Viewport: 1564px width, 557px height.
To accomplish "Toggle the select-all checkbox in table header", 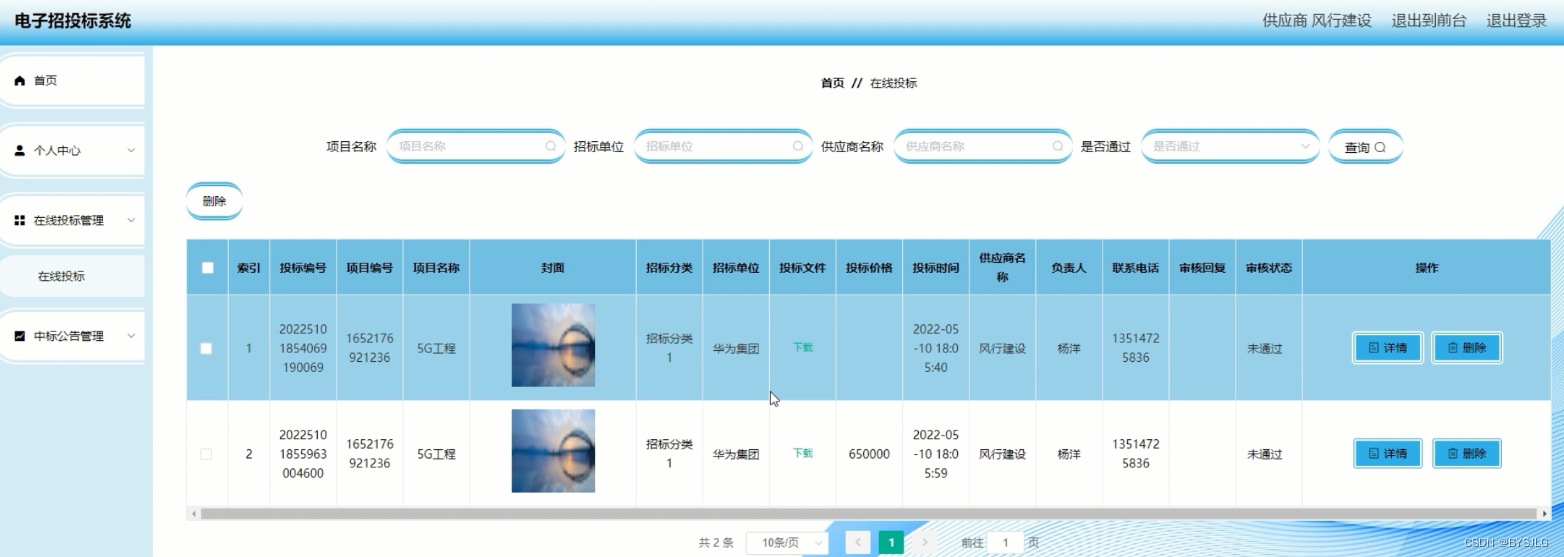I will [207, 268].
